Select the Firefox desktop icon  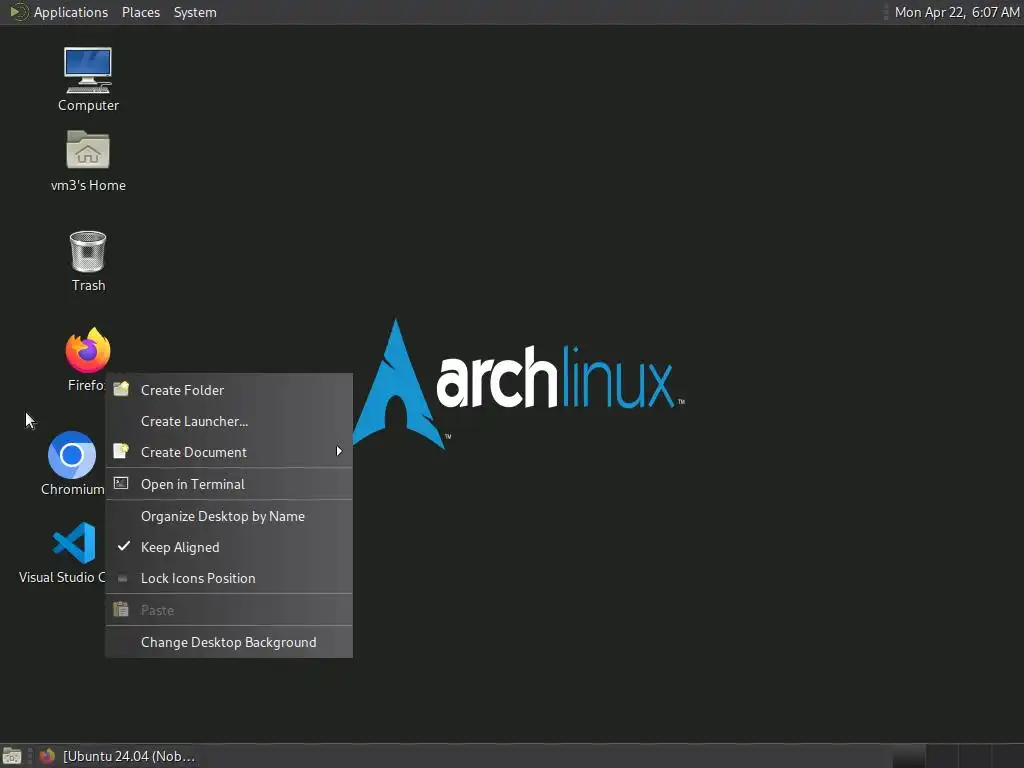point(88,350)
